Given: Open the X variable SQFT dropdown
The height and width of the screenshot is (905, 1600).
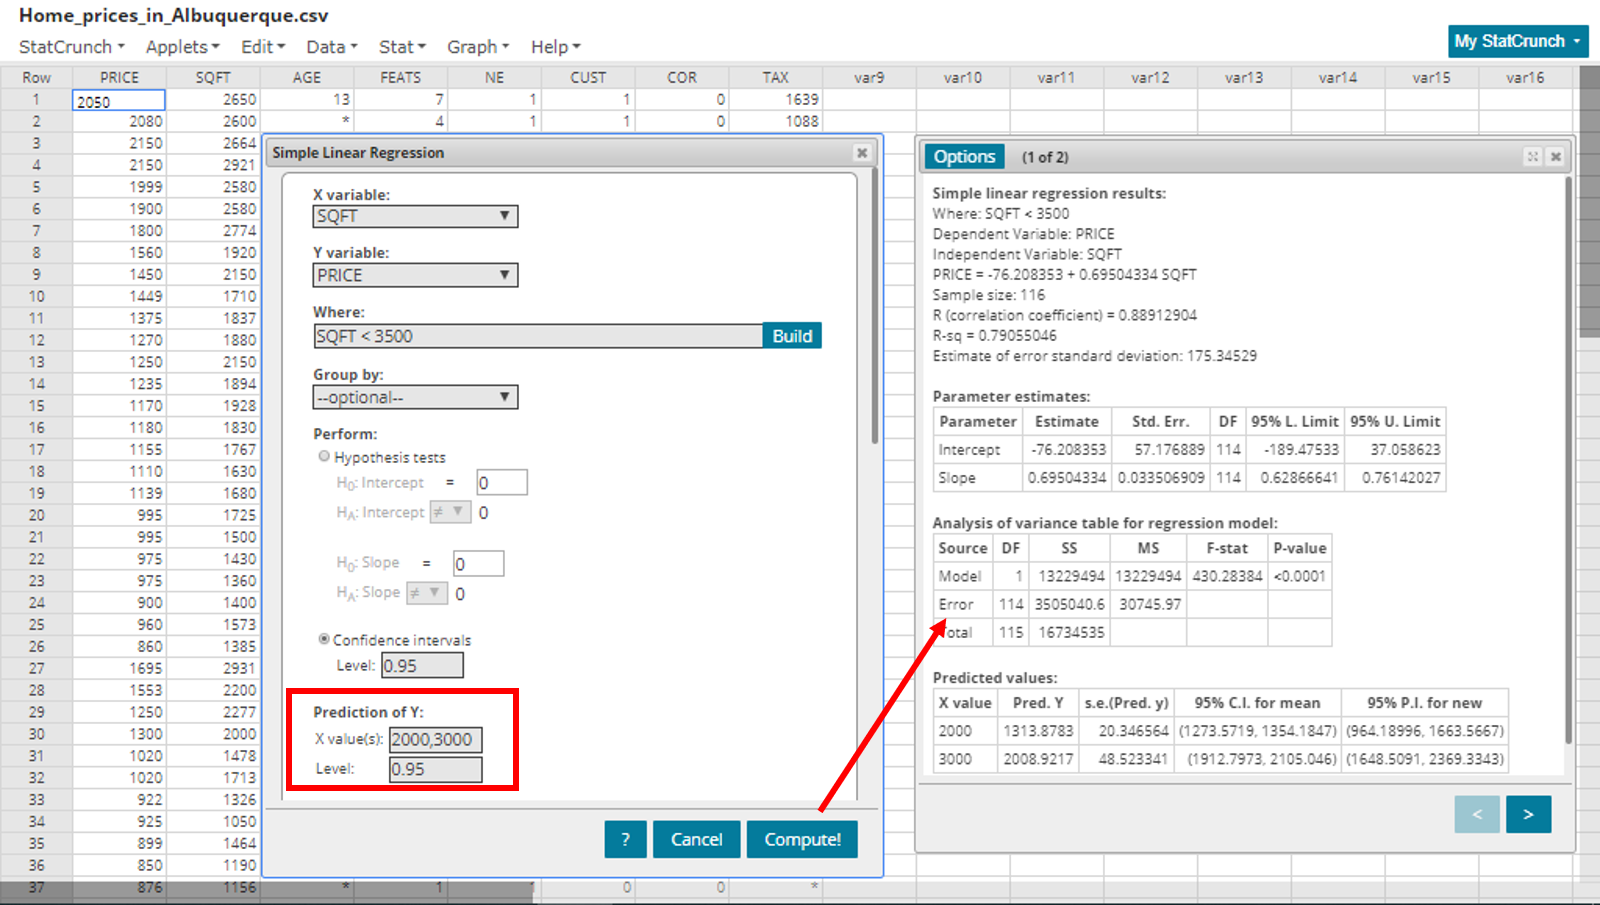Looking at the screenshot, I should pyautogui.click(x=415, y=216).
